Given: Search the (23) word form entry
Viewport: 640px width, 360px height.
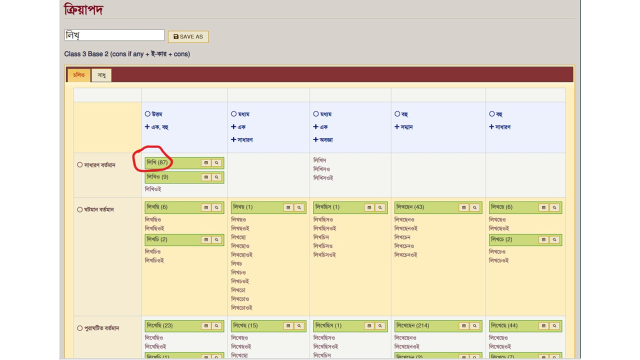Looking at the screenshot, I should click(217, 326).
